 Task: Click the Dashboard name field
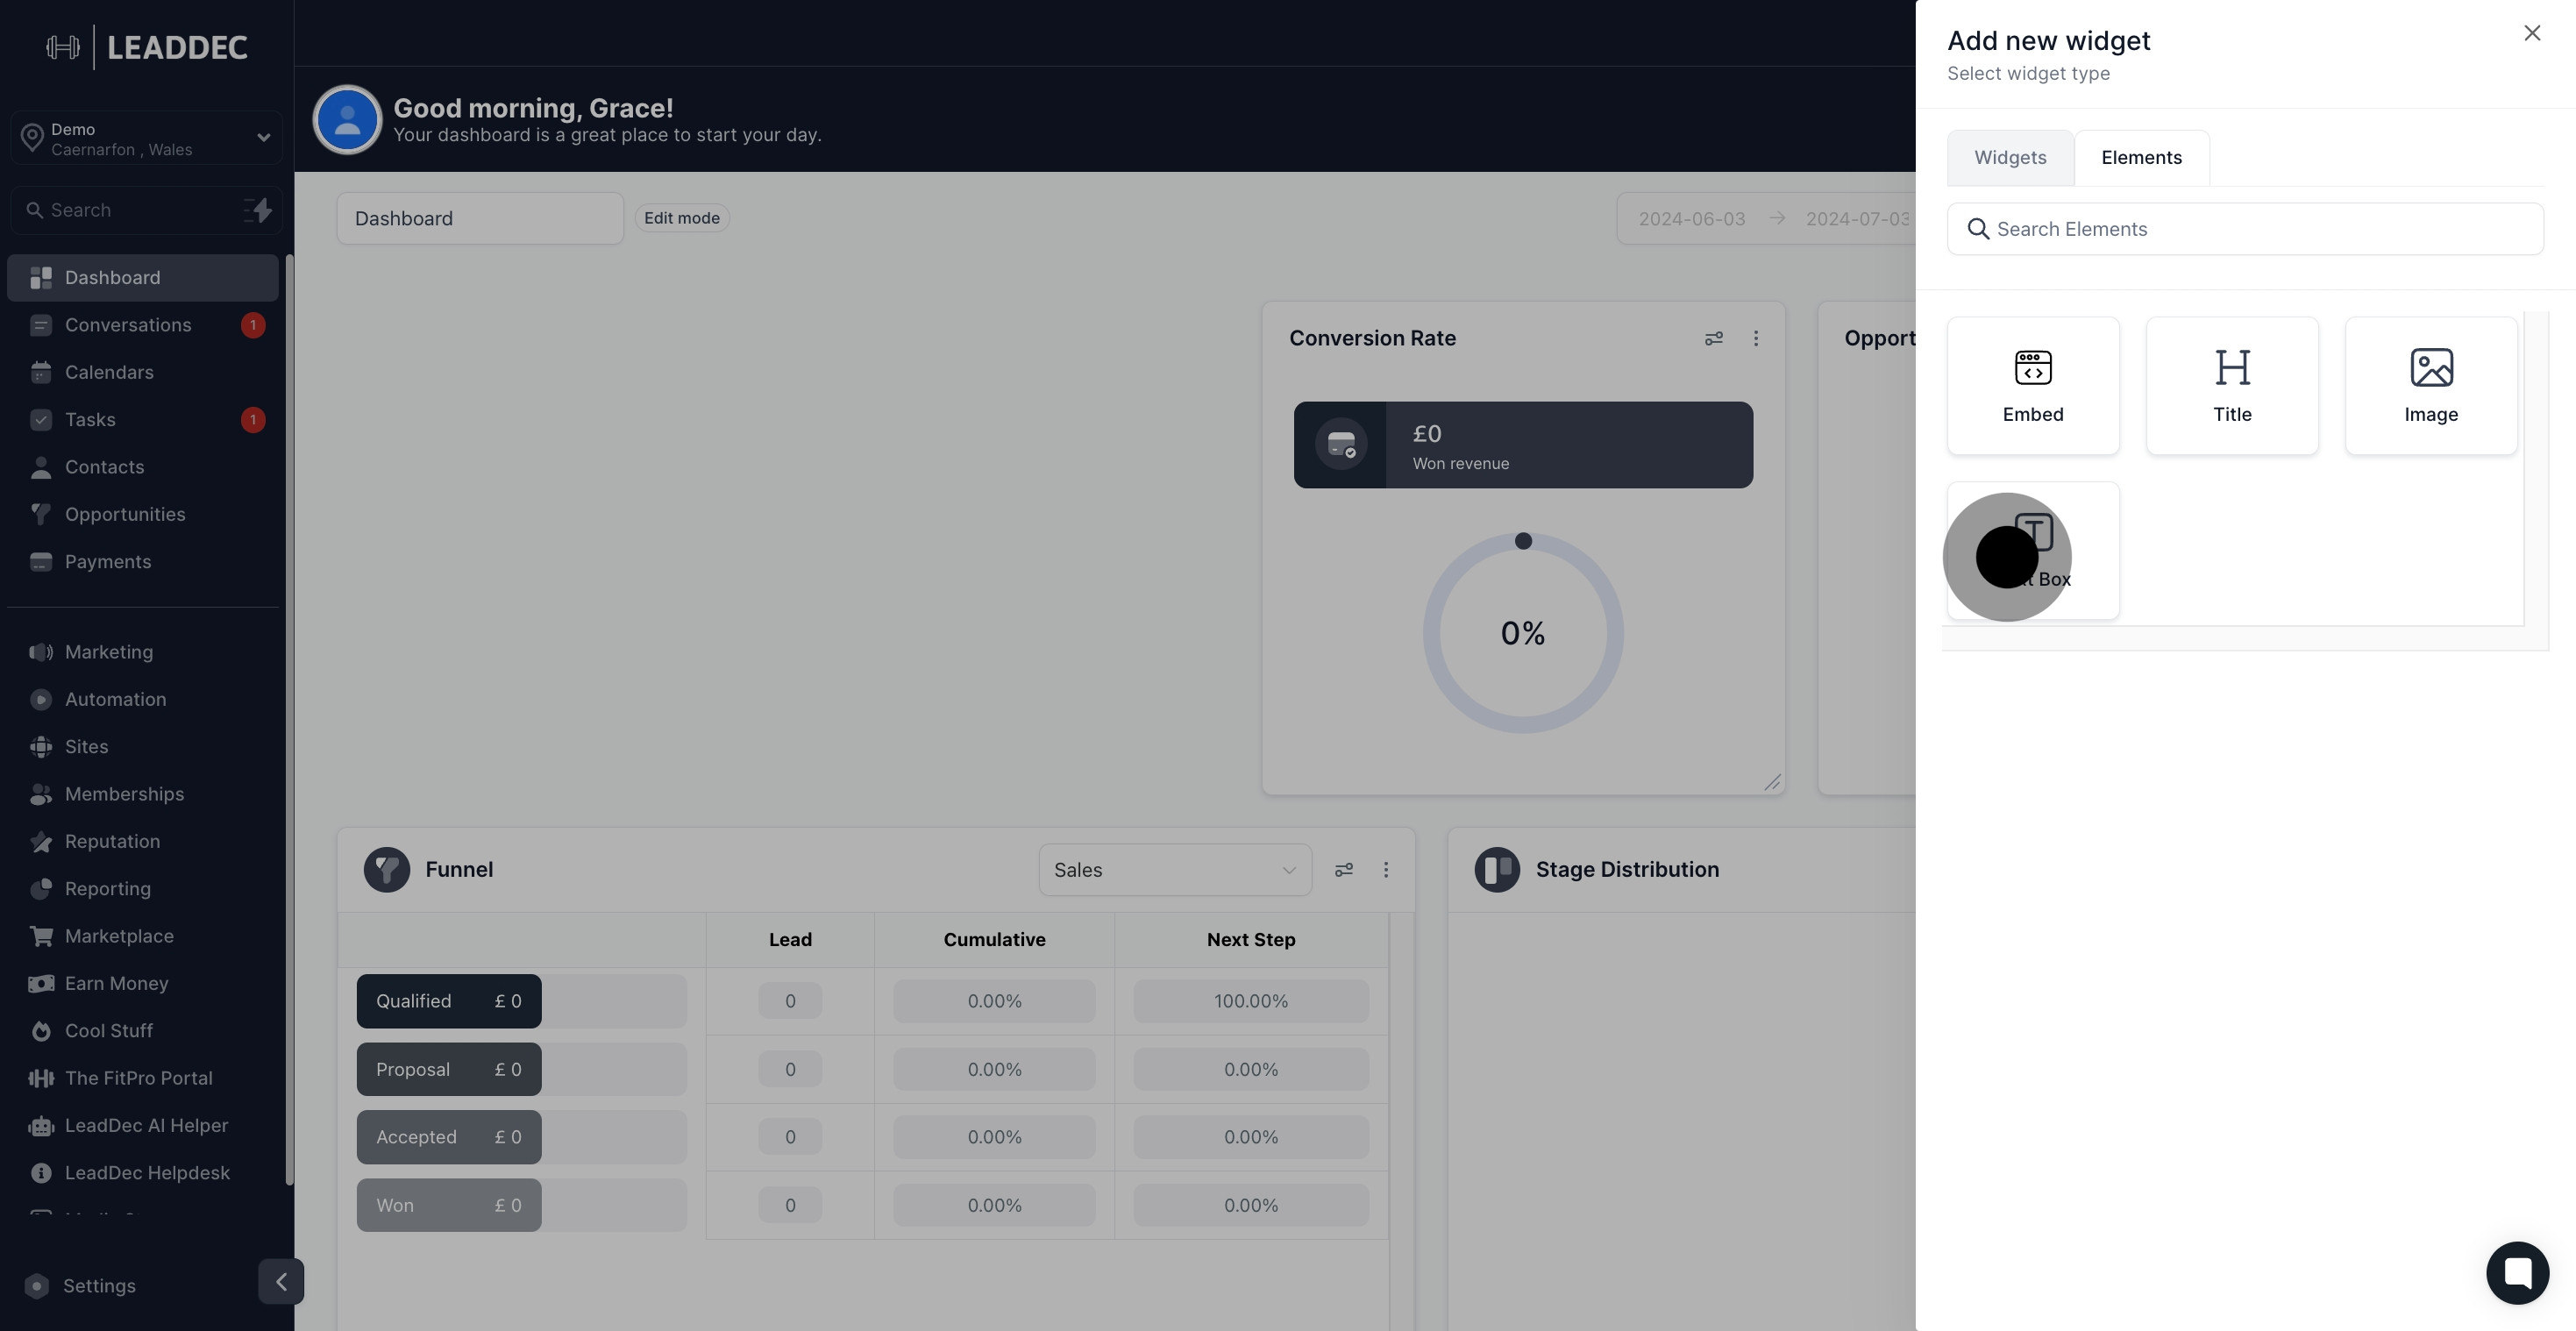pos(480,218)
